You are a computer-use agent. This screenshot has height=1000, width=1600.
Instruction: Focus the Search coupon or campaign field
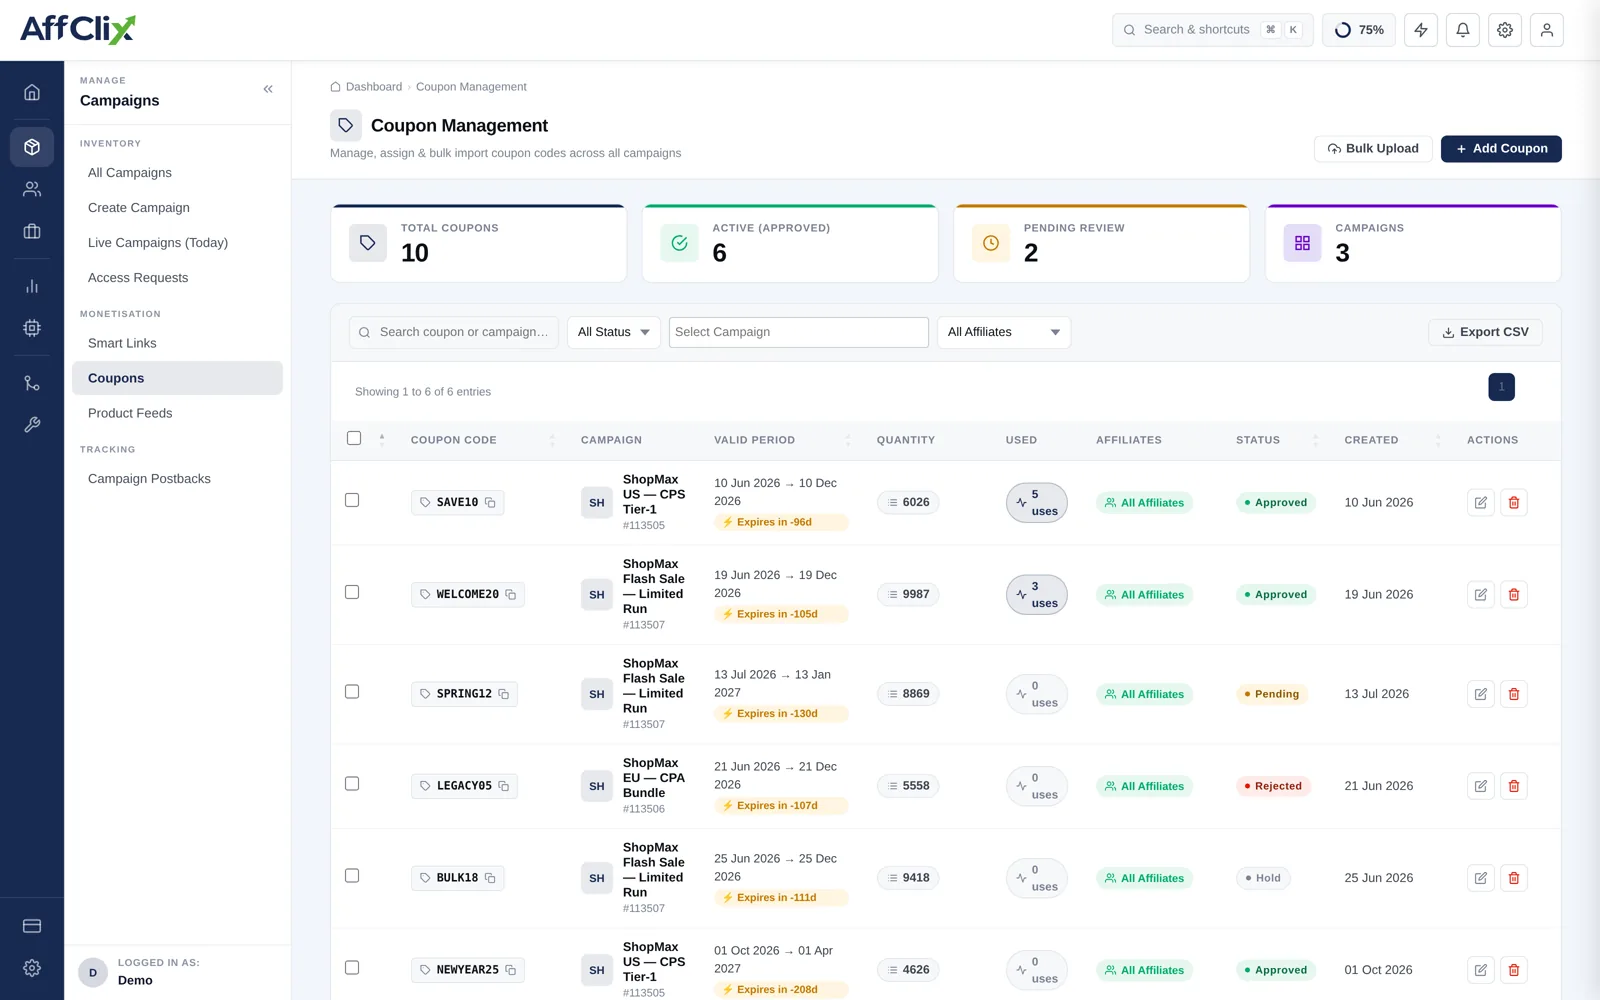(454, 332)
